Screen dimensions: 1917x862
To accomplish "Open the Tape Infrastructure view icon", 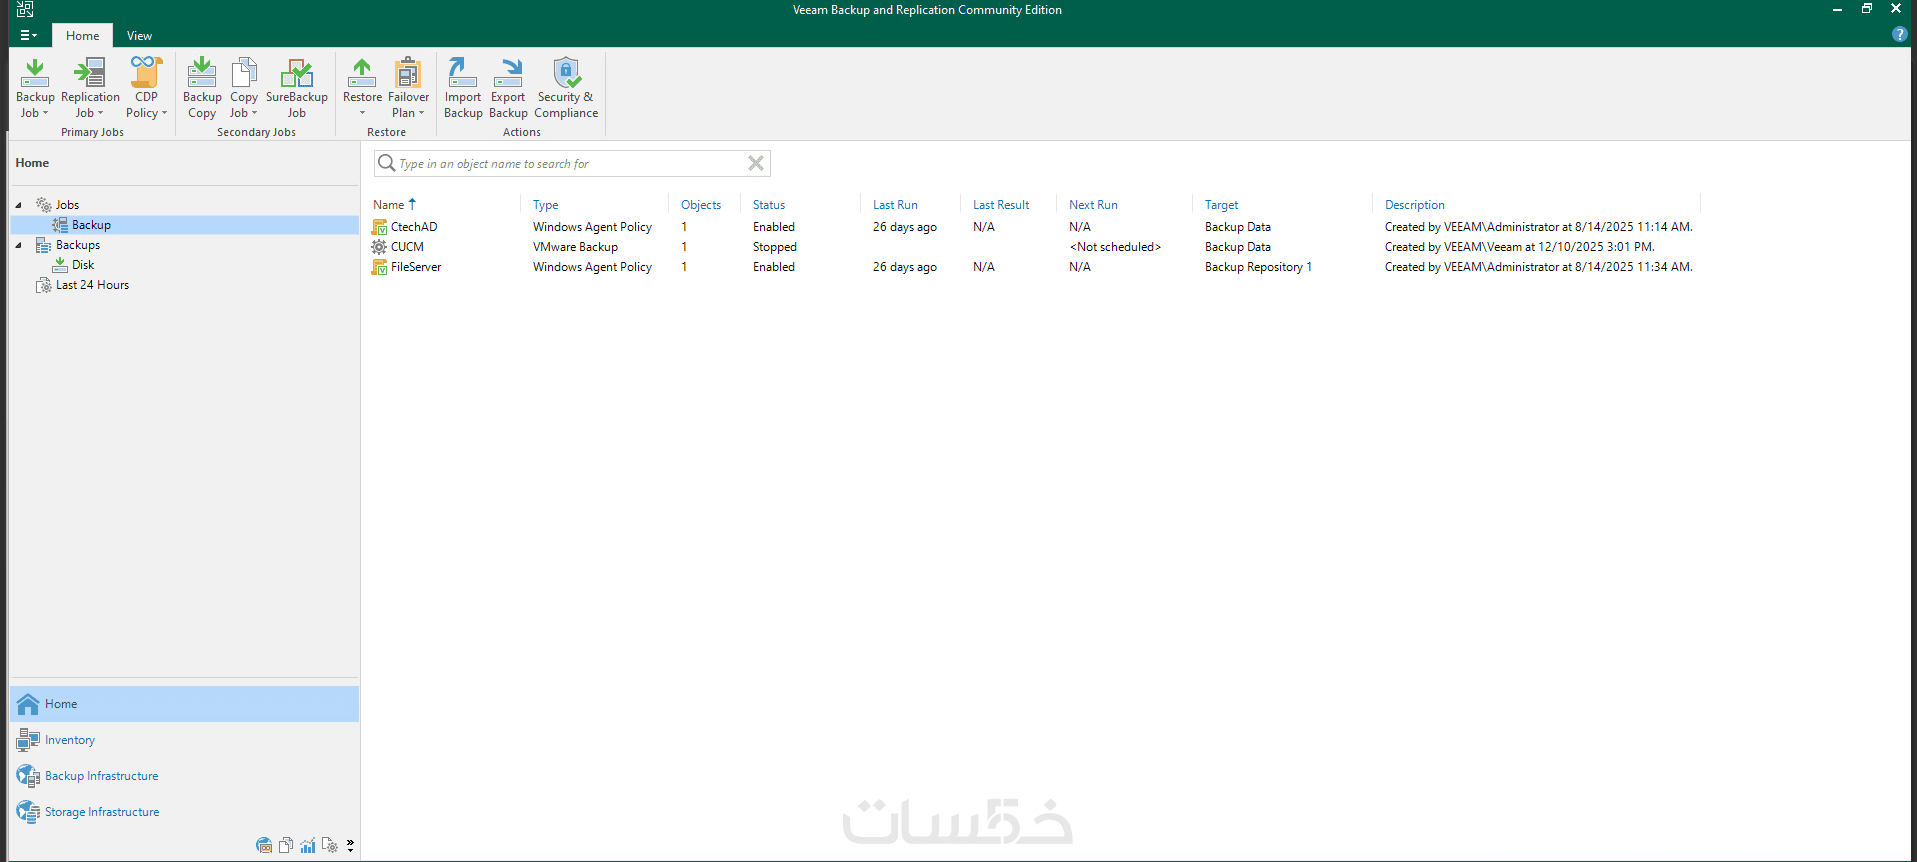I will (x=264, y=845).
